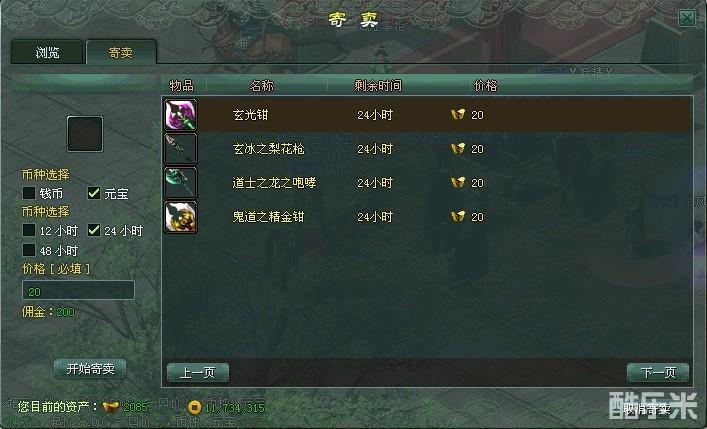Toggle the 24 小时 duration checkbox
This screenshot has width=707, height=429.
94,230
